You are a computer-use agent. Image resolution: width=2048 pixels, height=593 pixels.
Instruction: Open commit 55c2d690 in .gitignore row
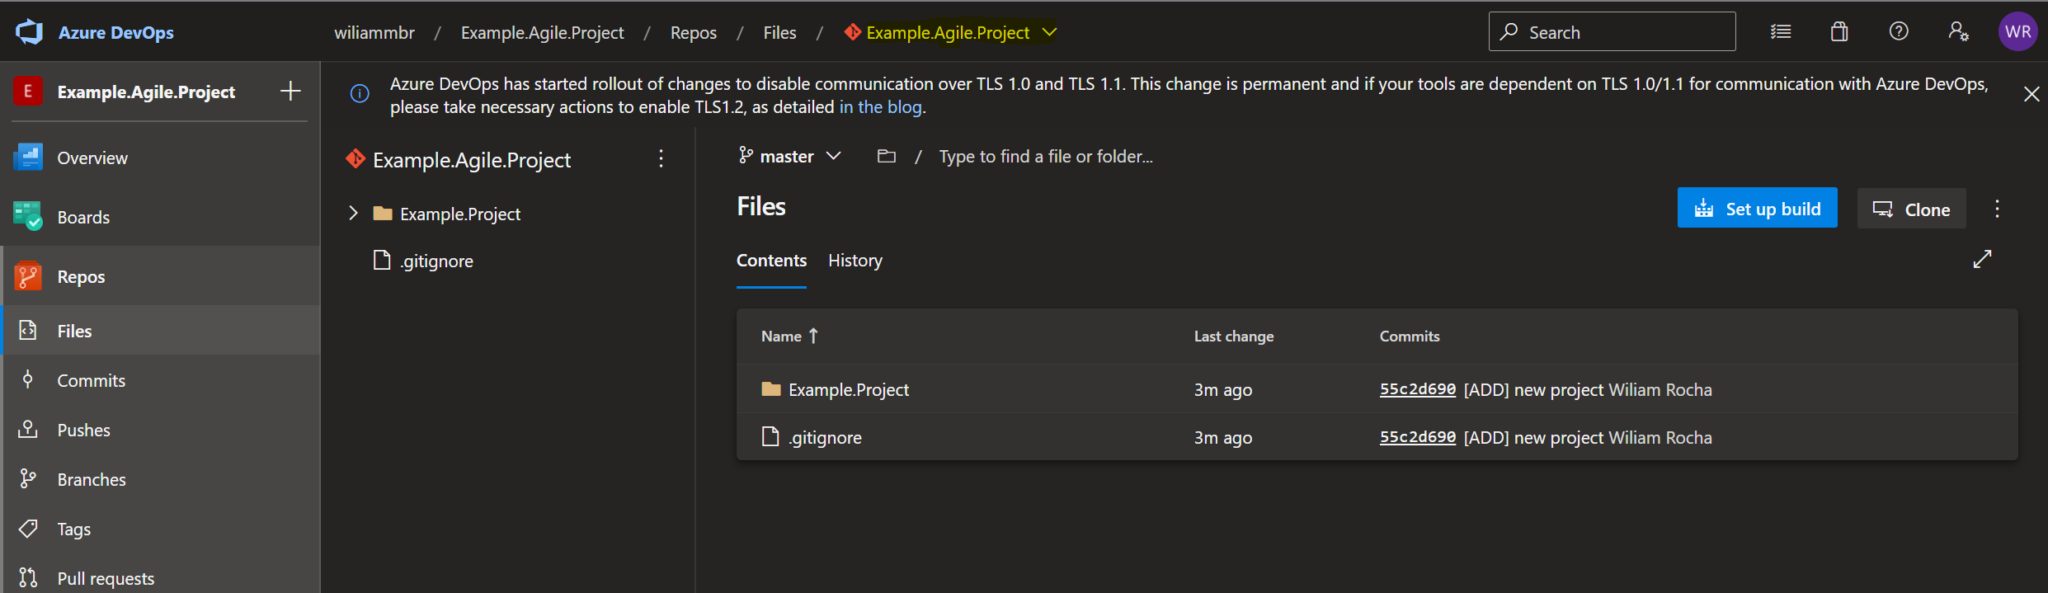(1417, 437)
